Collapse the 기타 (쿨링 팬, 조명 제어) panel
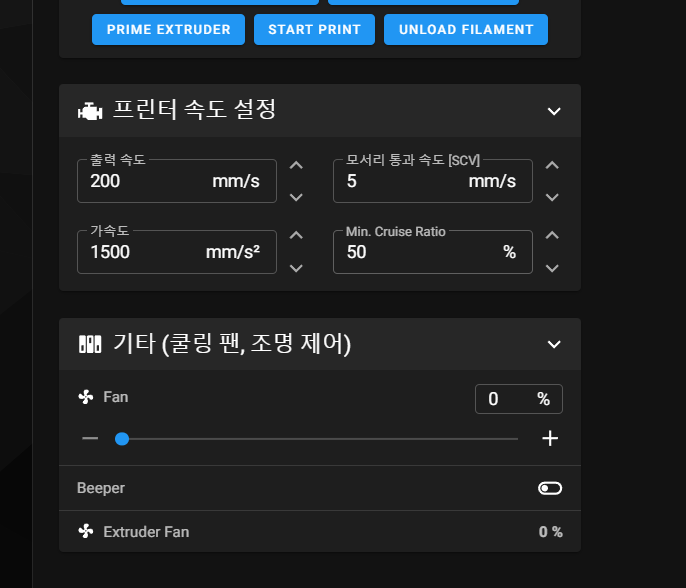This screenshot has height=588, width=686. [x=554, y=345]
